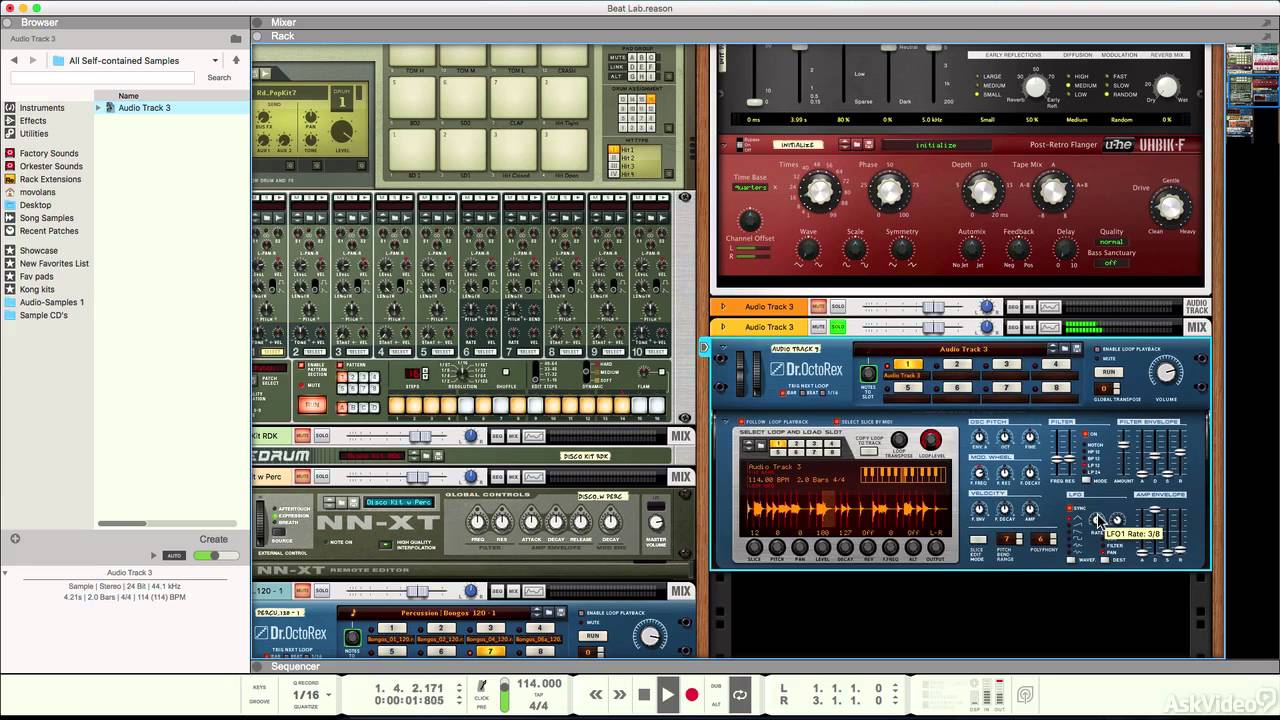Click the new folder icon in the Browser header

tap(236, 39)
